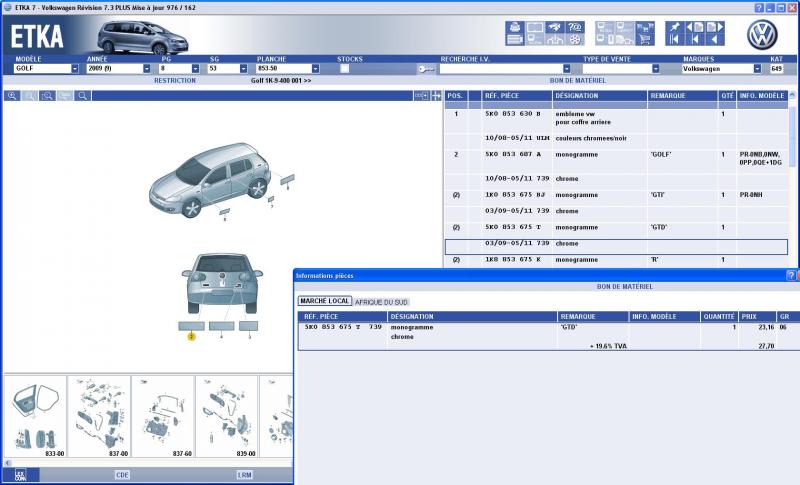Click the RESTRICTION label
Image resolution: width=800 pixels, height=485 pixels.
point(175,81)
